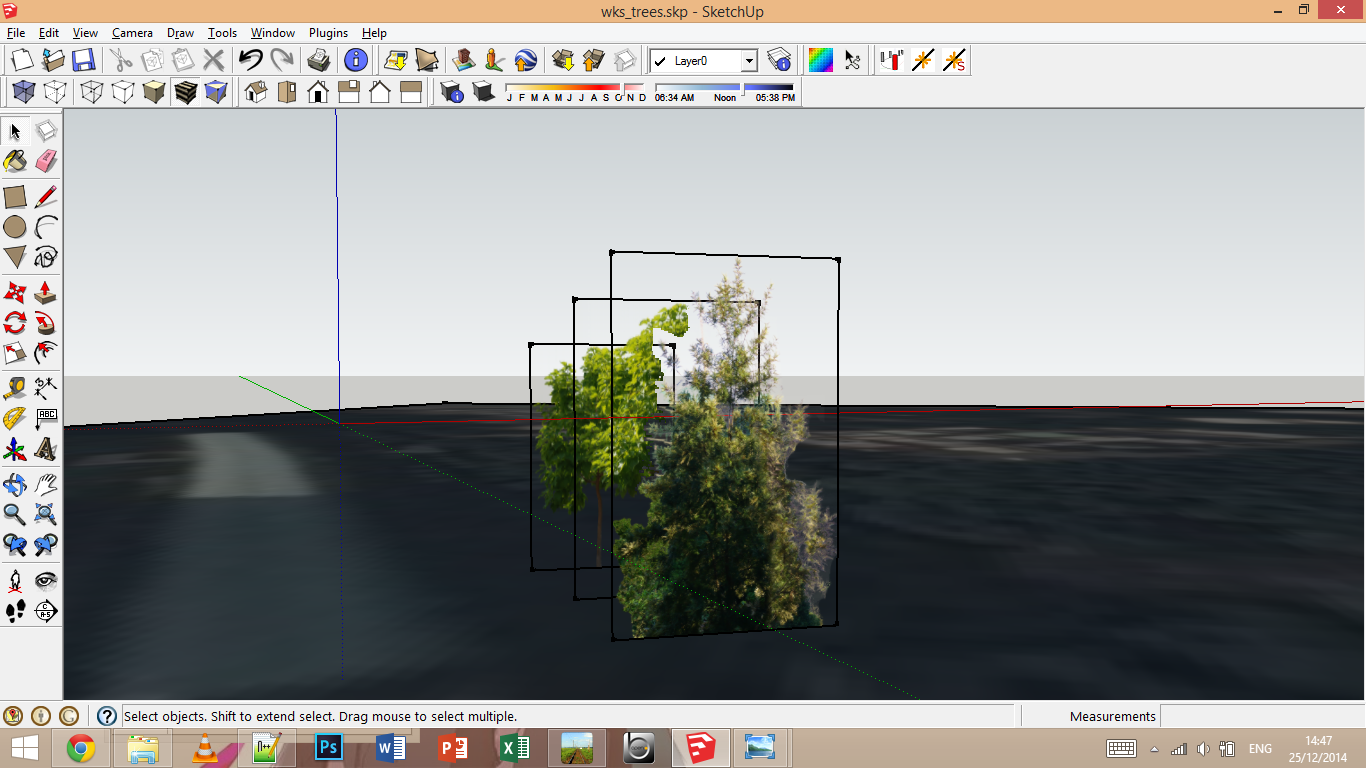Enable Shaded With Textures style
1366x768 pixels.
(x=185, y=93)
